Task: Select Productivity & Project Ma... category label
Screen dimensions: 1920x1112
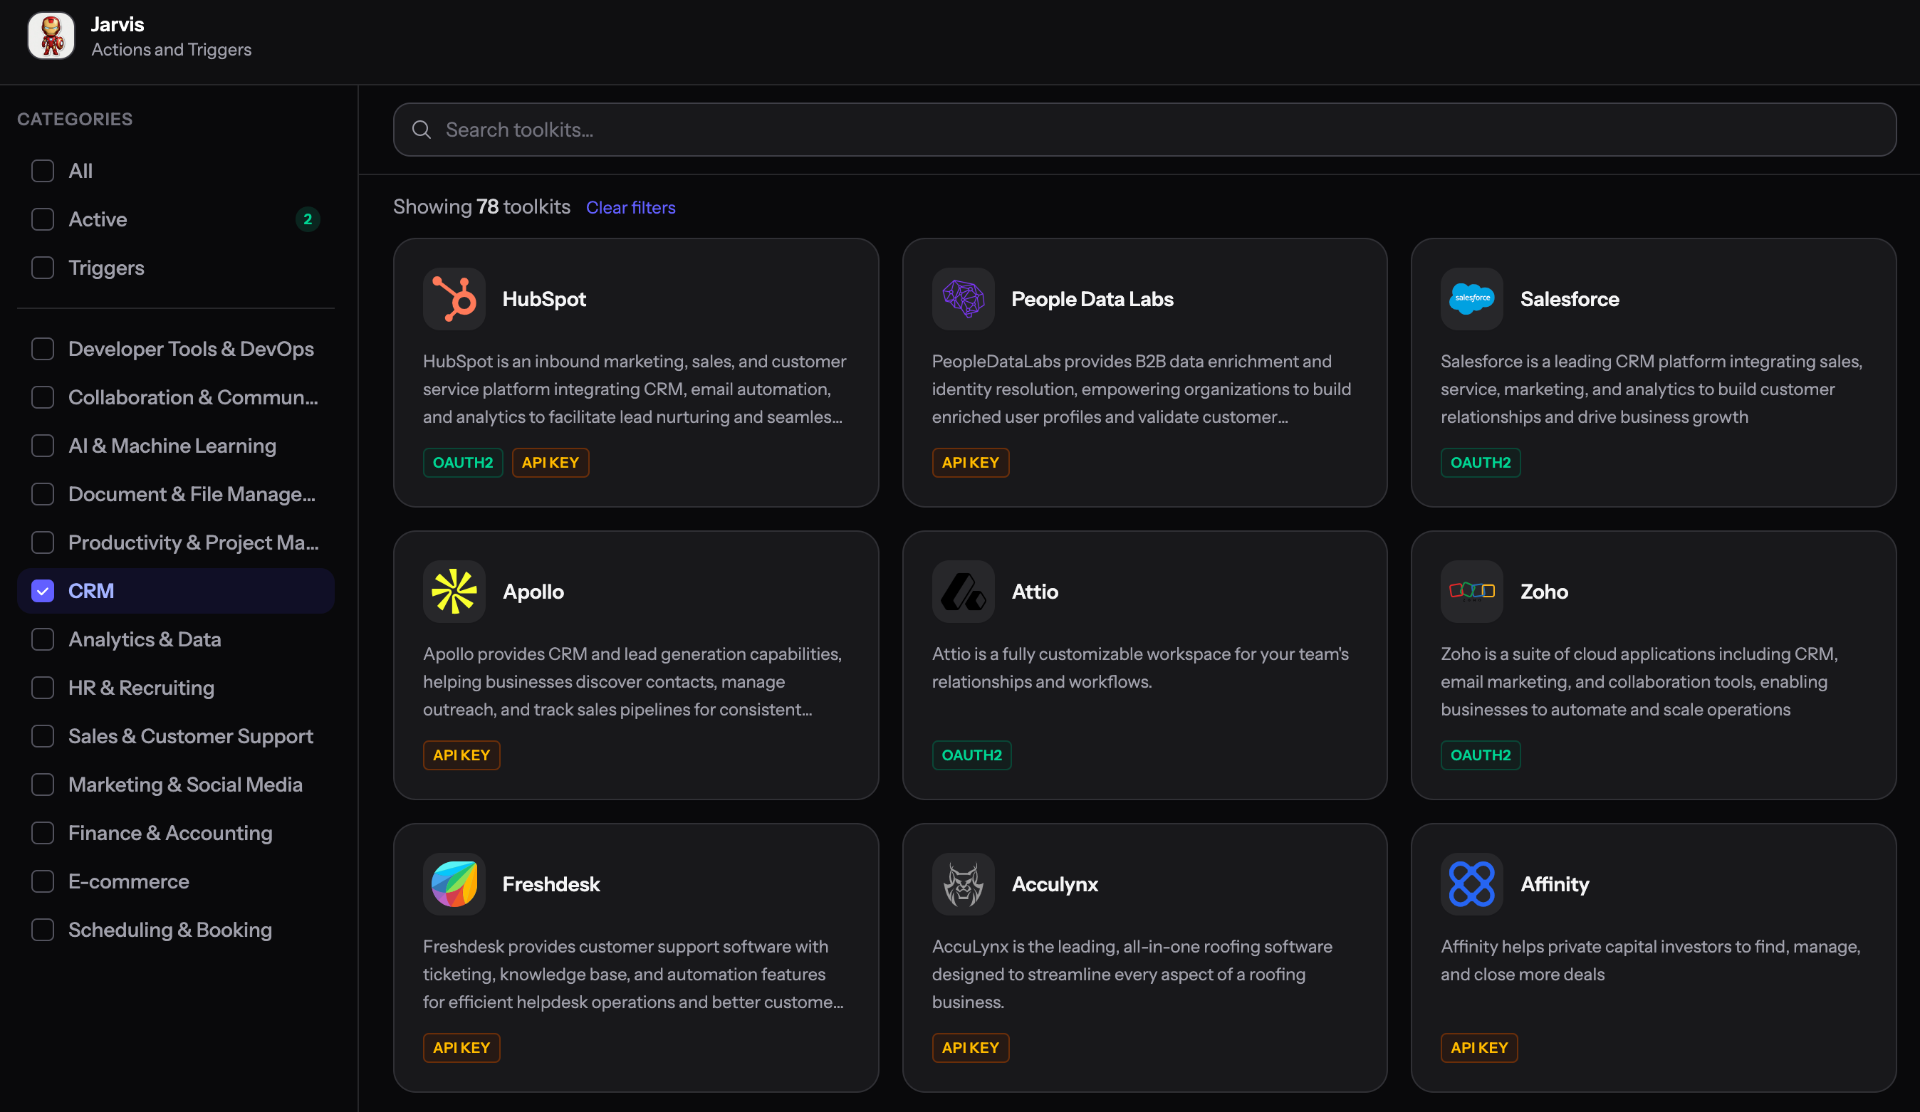Action: 194,542
